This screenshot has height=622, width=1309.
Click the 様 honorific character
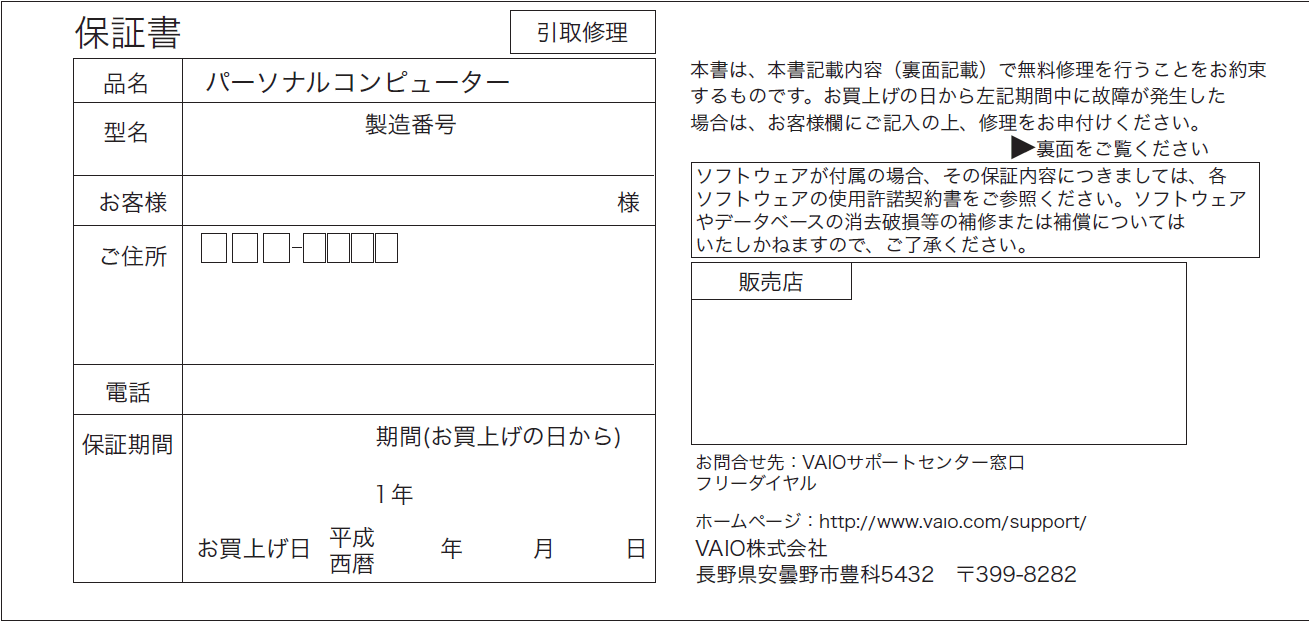[x=628, y=203]
